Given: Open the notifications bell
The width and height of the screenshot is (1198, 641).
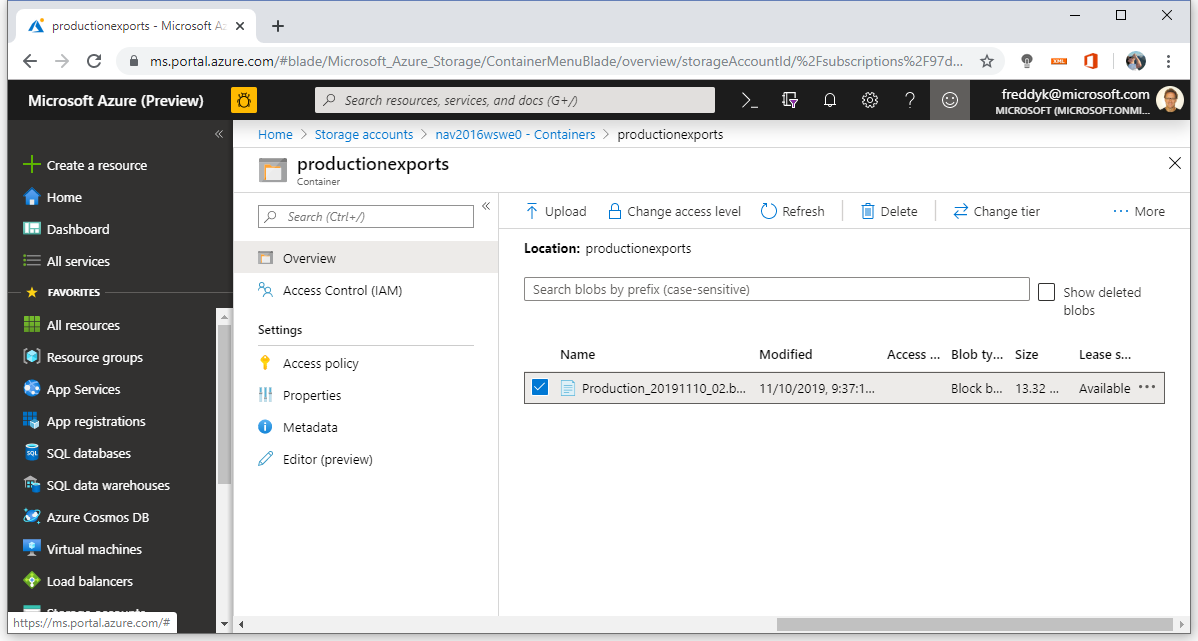Looking at the screenshot, I should tap(830, 100).
